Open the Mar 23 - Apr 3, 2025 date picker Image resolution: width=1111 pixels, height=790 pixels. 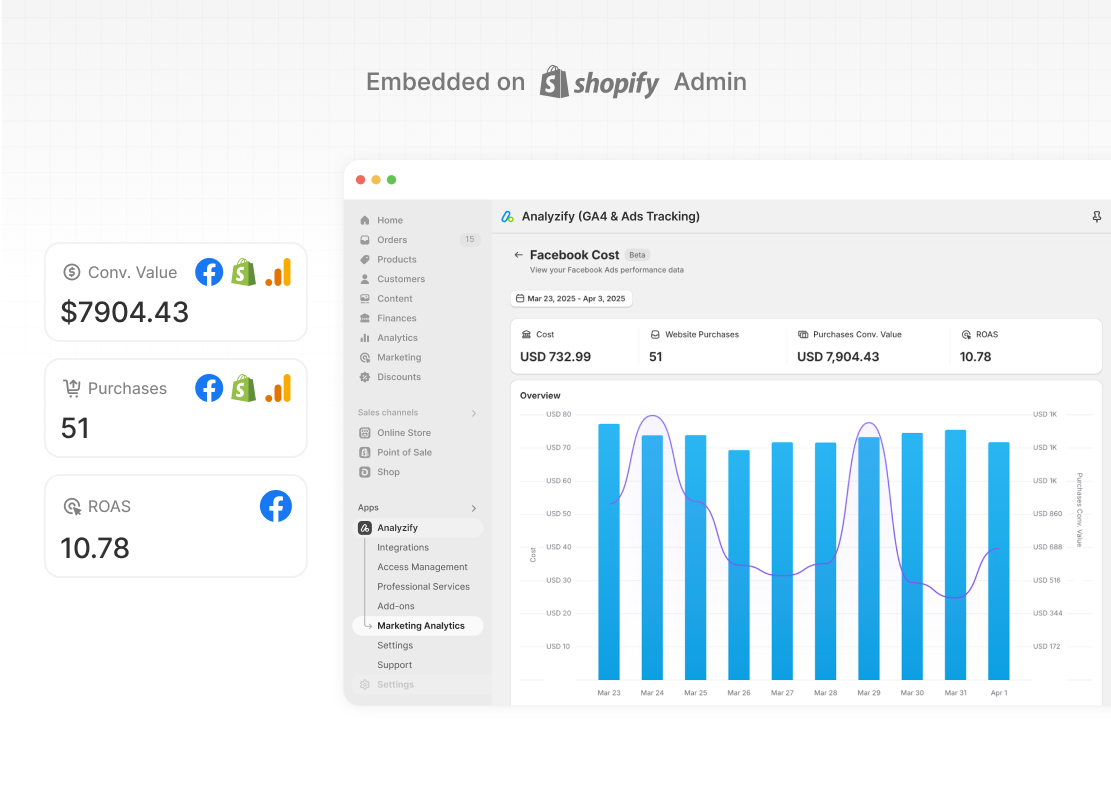coord(571,299)
